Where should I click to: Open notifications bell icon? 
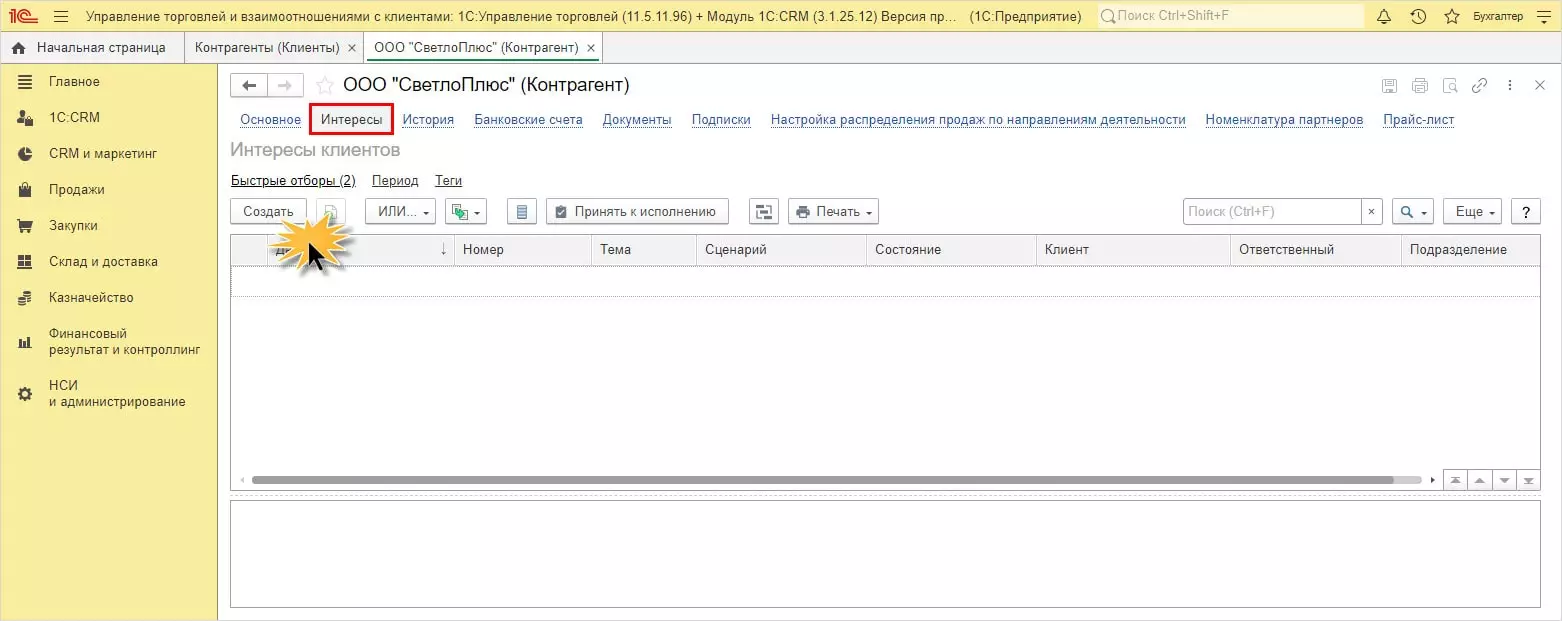[x=1384, y=16]
